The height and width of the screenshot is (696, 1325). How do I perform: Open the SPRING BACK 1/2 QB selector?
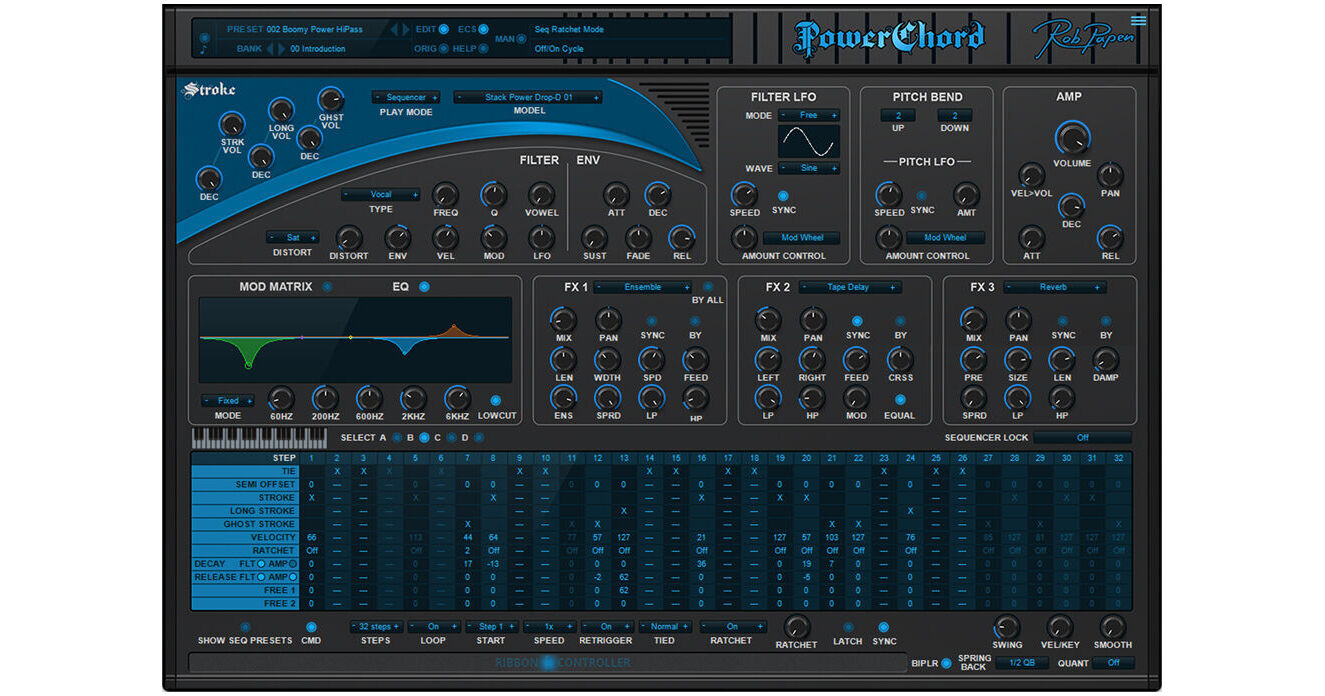[1020, 663]
